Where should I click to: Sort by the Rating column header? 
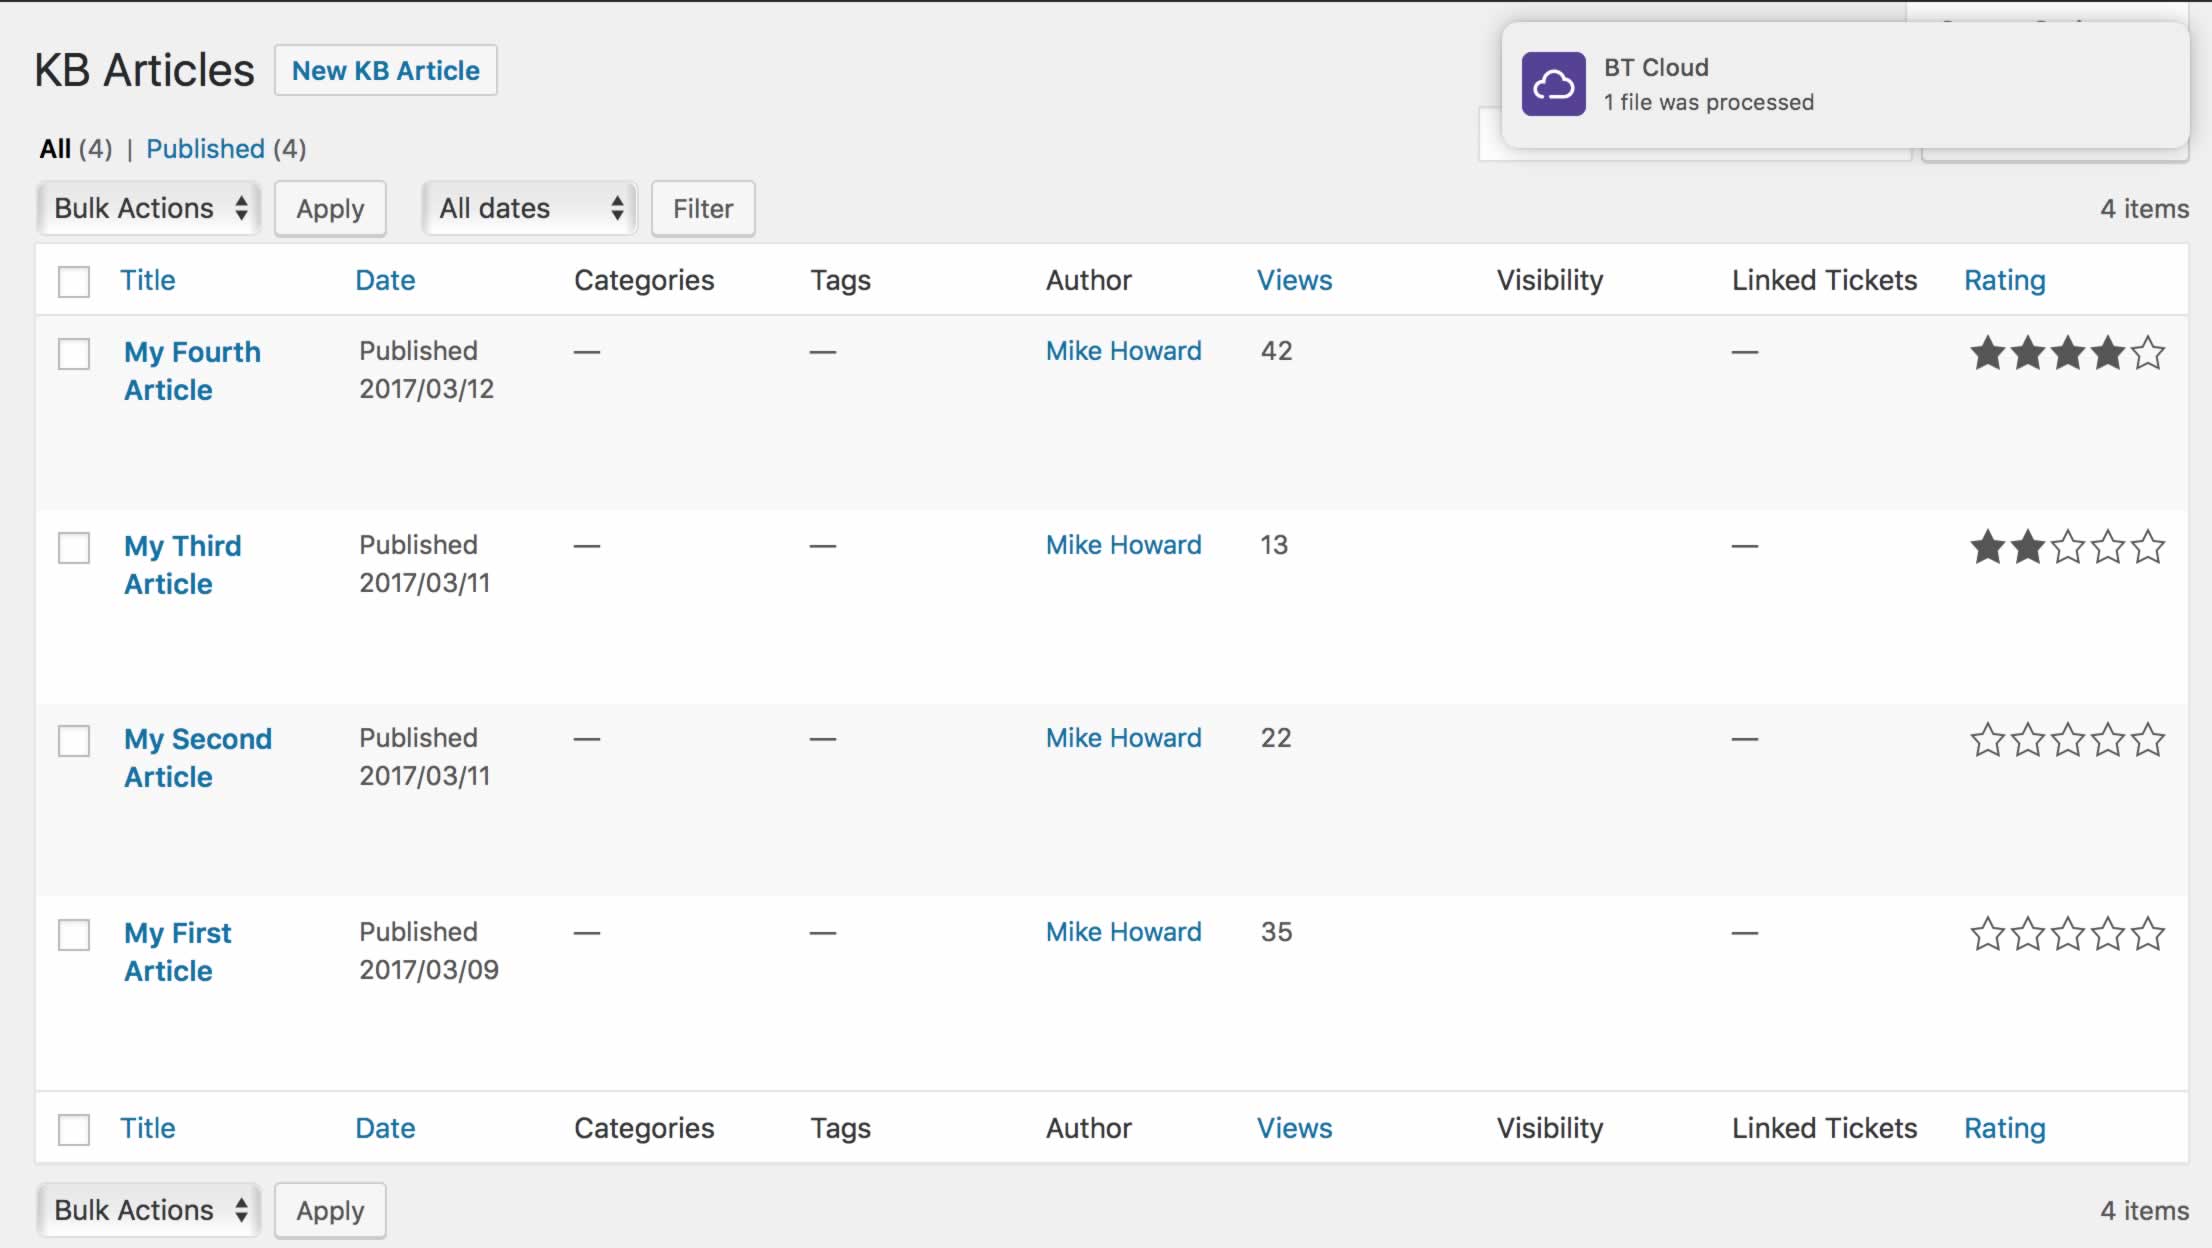(x=2004, y=280)
